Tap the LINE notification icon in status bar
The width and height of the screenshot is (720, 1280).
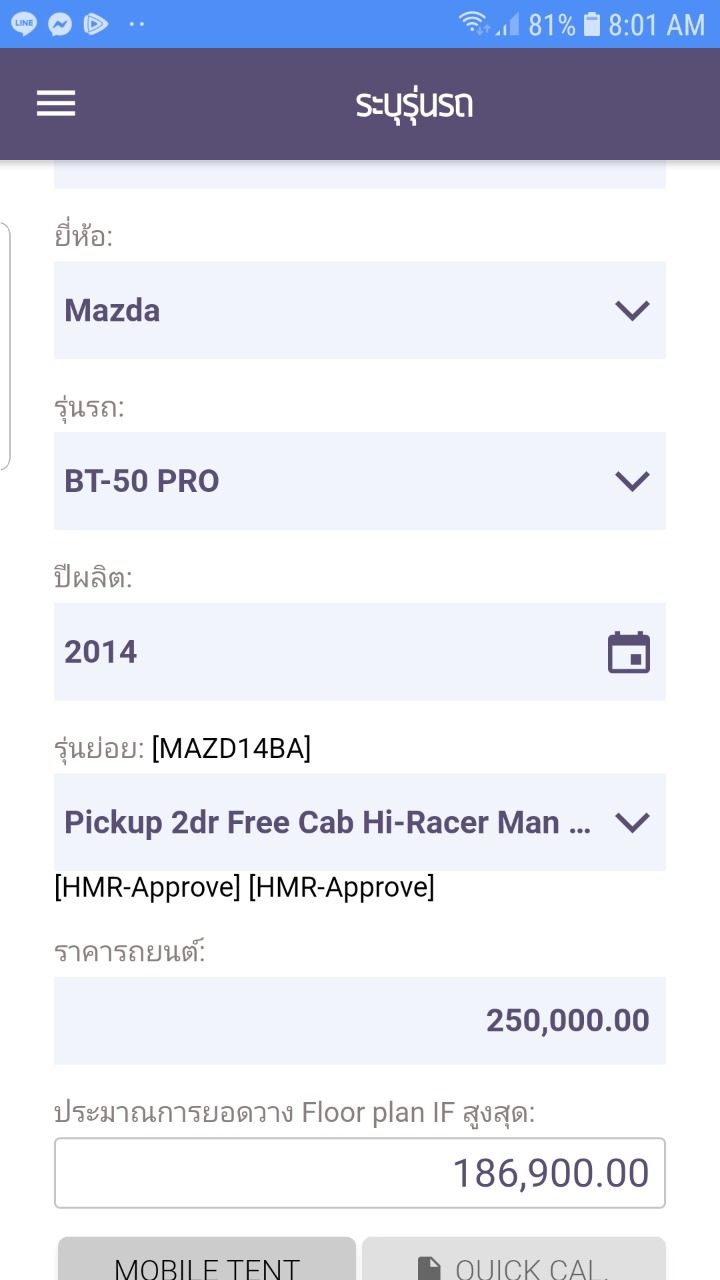[x=24, y=24]
